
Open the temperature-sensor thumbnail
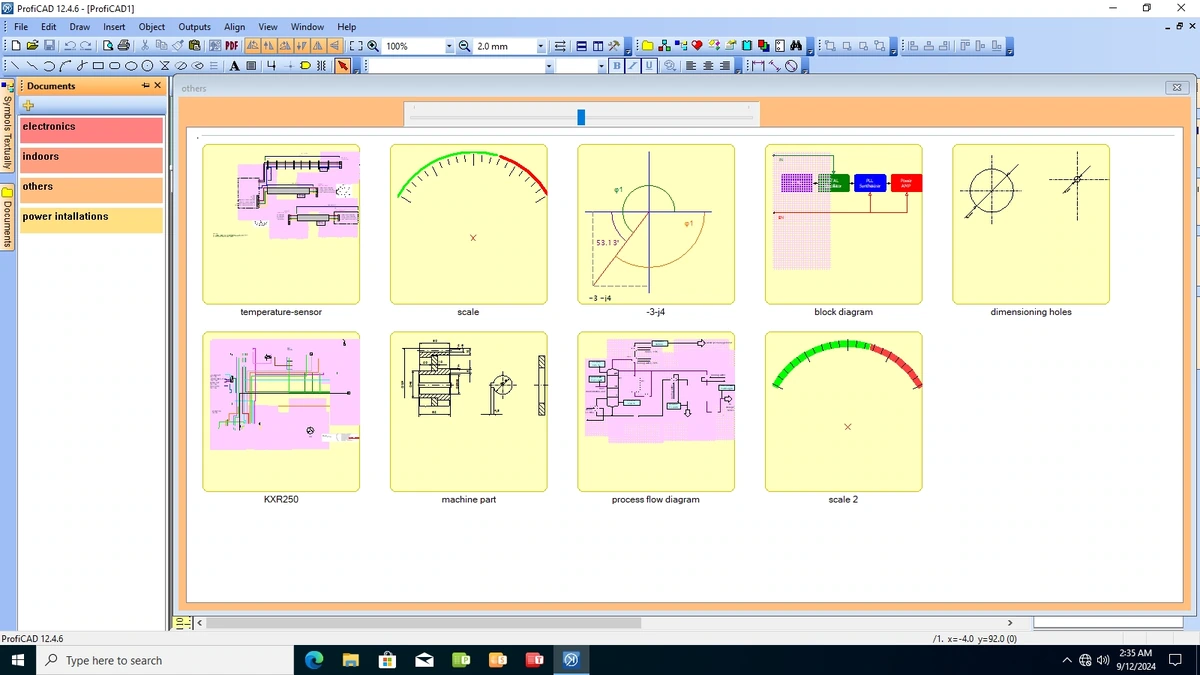pos(281,224)
